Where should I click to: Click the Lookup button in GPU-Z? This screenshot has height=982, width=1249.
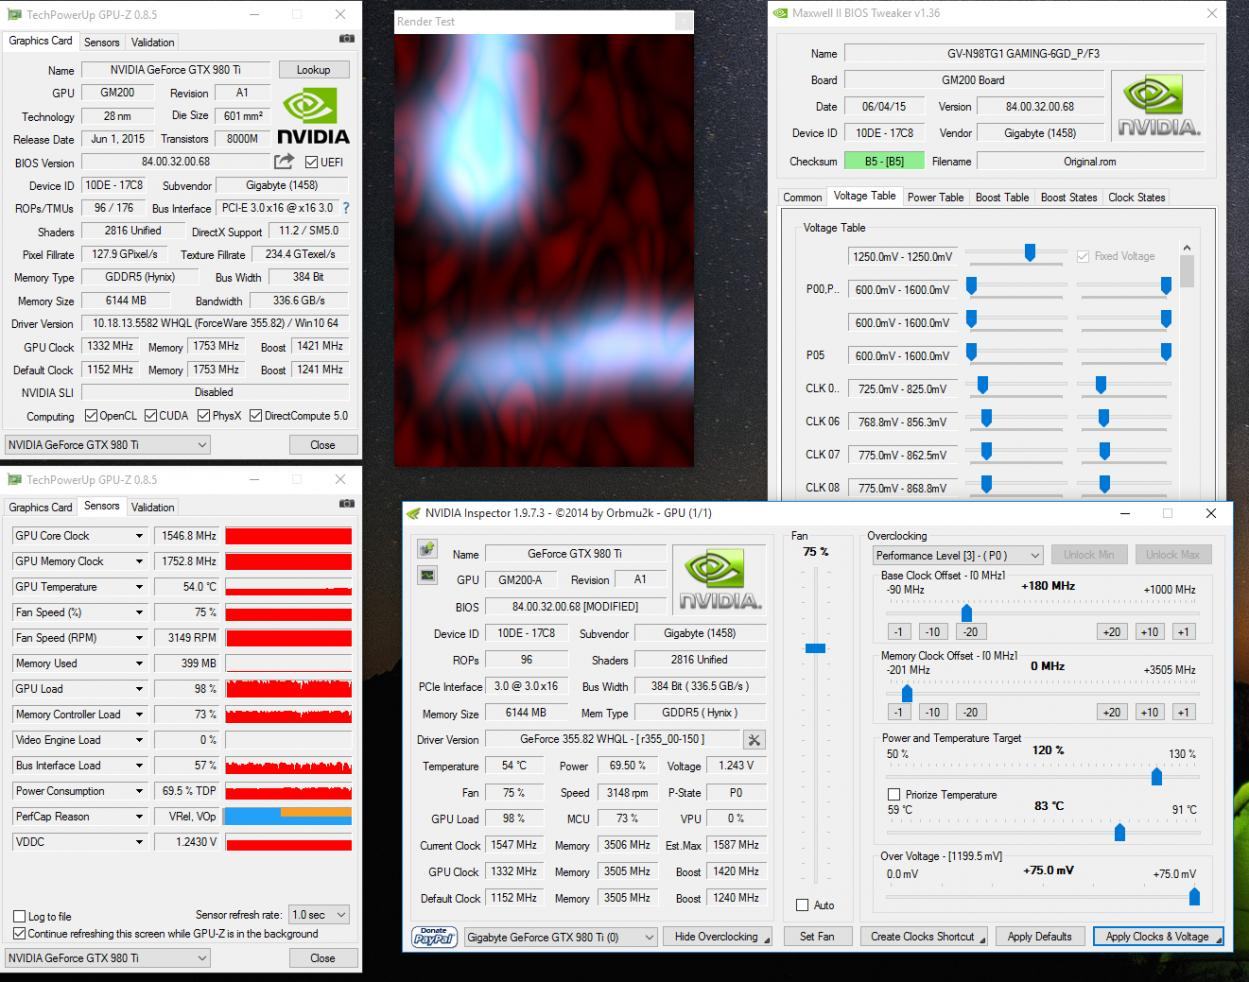(313, 70)
